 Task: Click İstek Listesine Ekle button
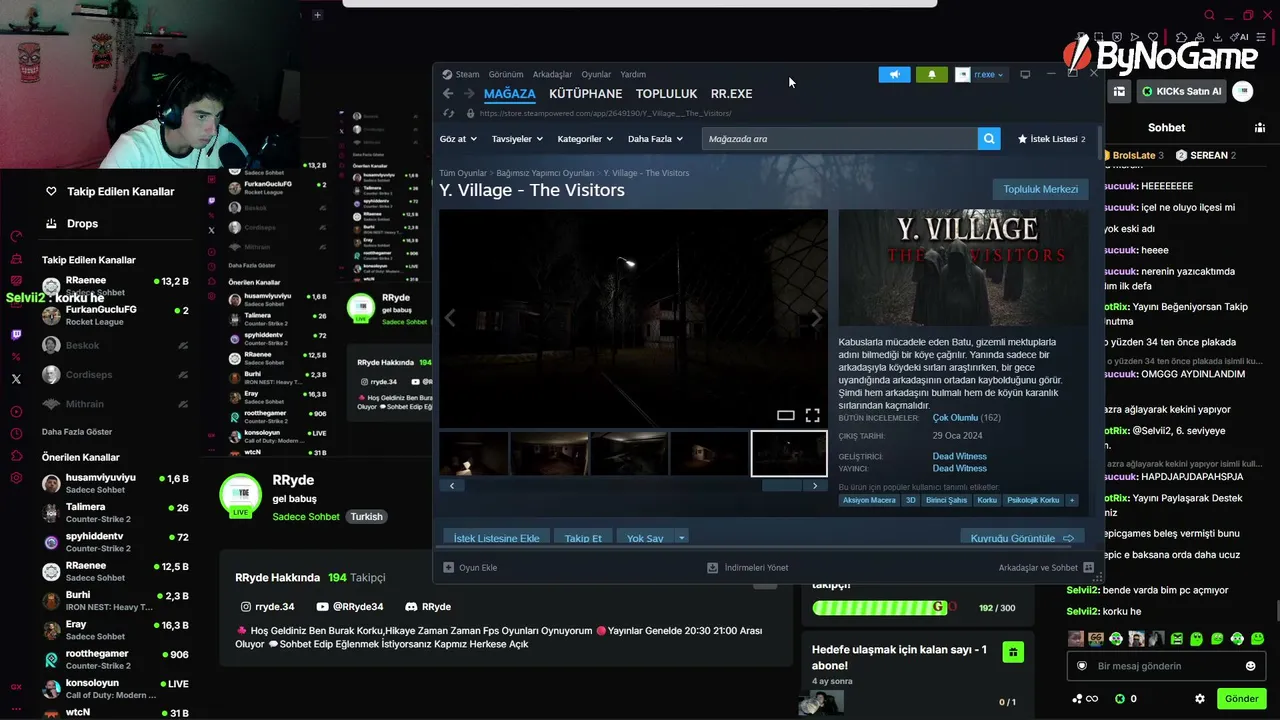pos(496,538)
